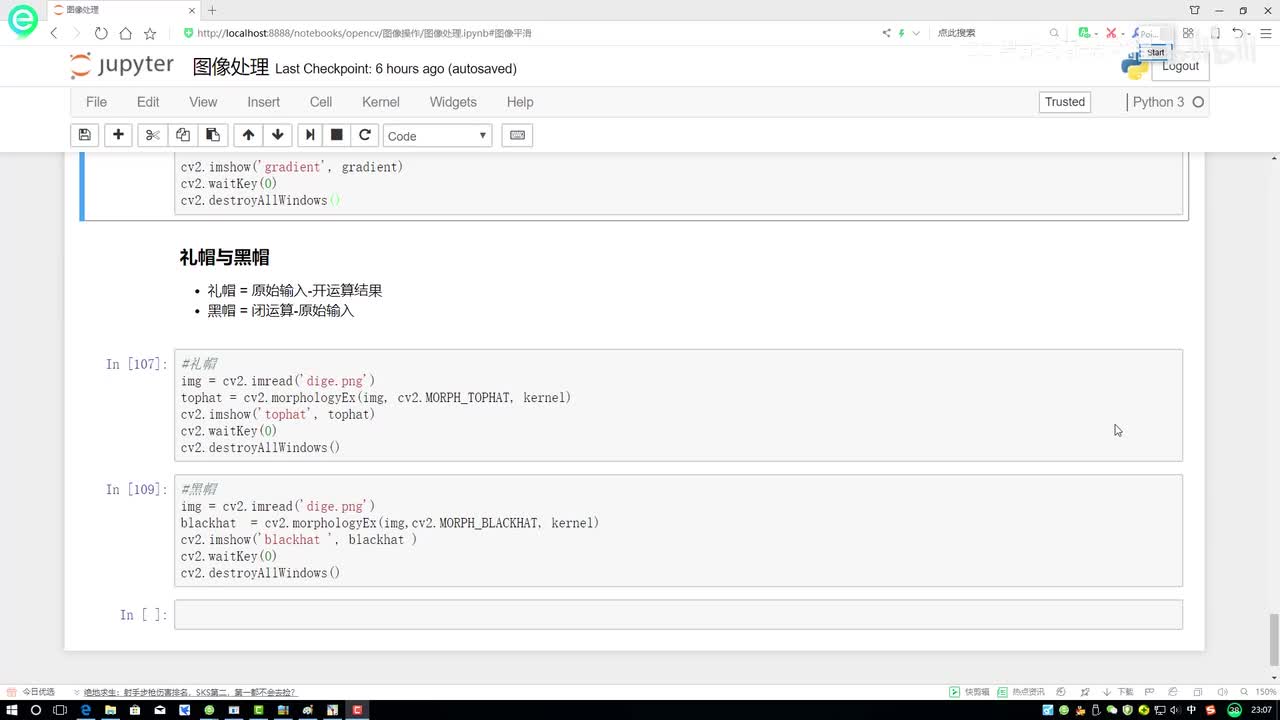Viewport: 1280px width, 720px height.
Task: Open the File menu
Action: tap(96, 102)
